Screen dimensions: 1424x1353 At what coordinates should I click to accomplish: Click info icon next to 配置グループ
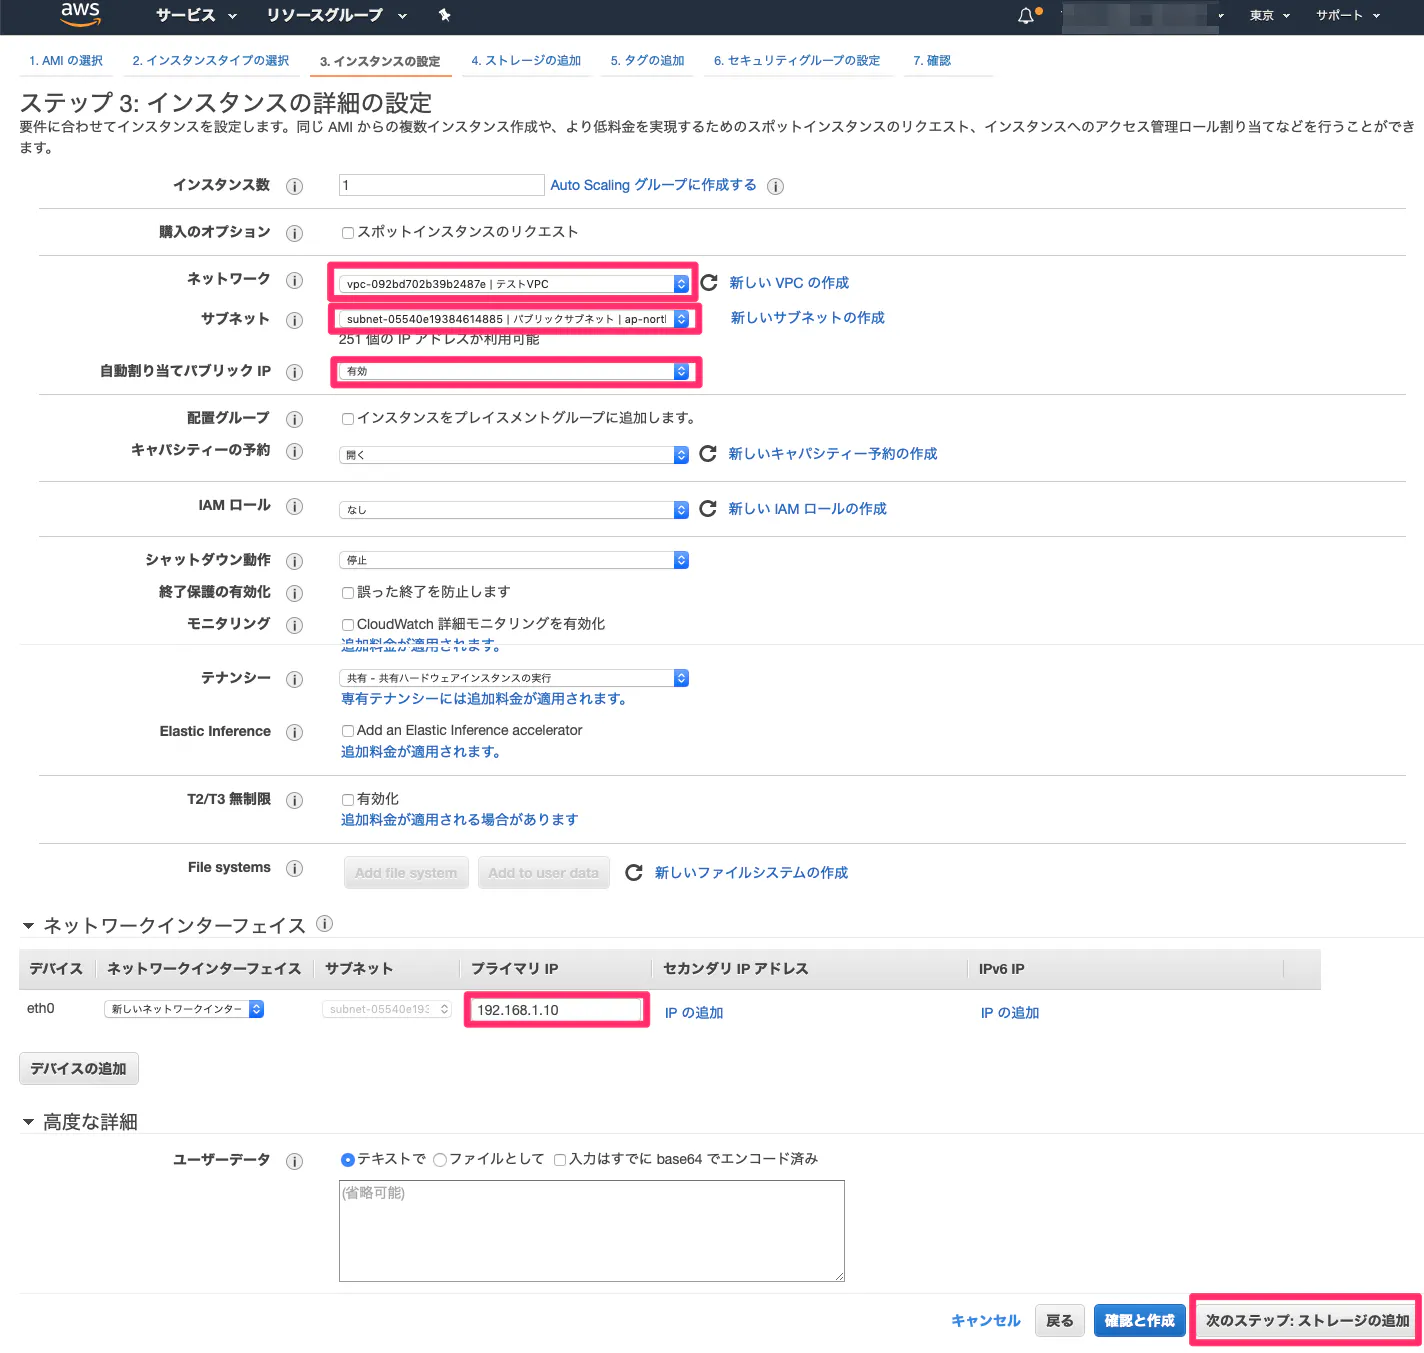(x=294, y=419)
